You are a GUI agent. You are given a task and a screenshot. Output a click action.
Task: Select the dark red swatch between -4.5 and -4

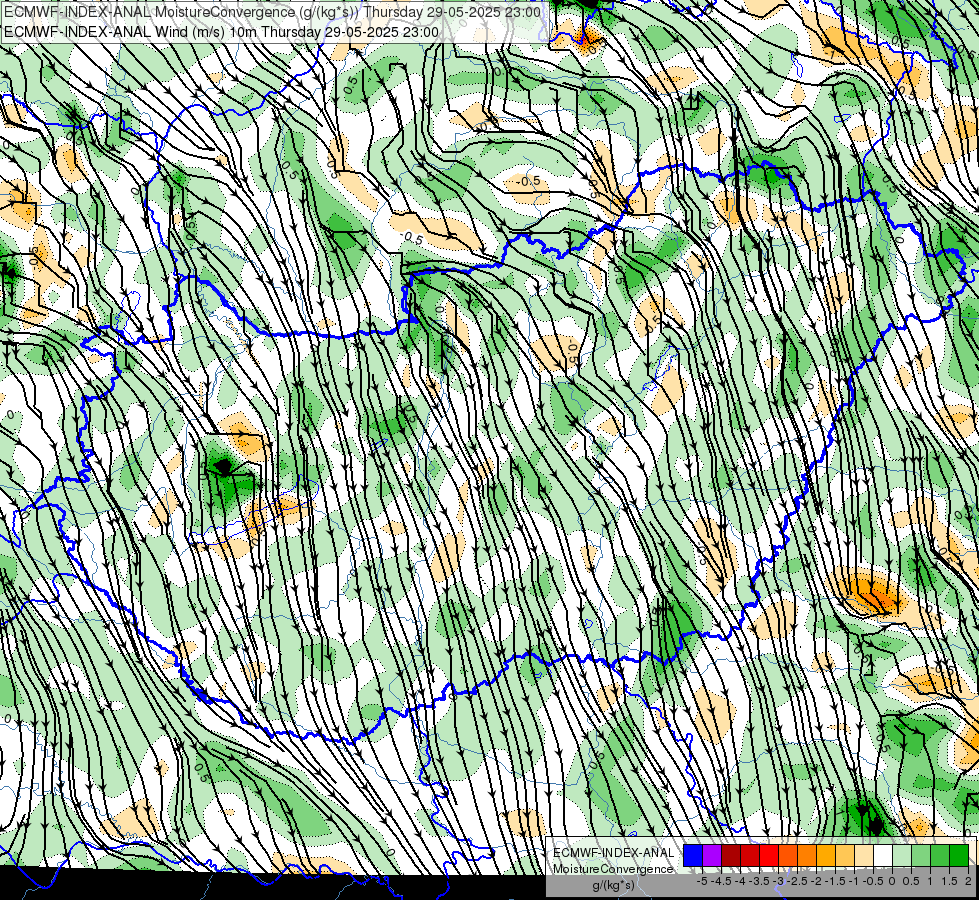731,856
